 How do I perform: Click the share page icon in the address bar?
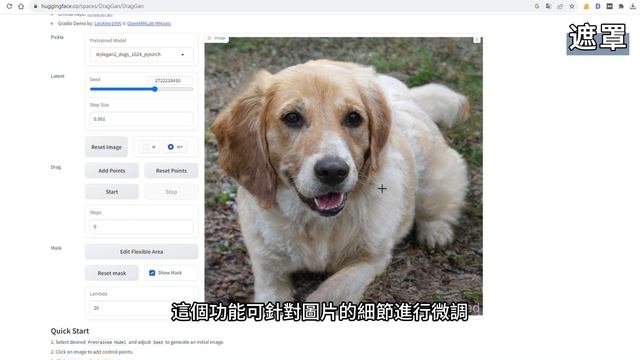click(560, 6)
